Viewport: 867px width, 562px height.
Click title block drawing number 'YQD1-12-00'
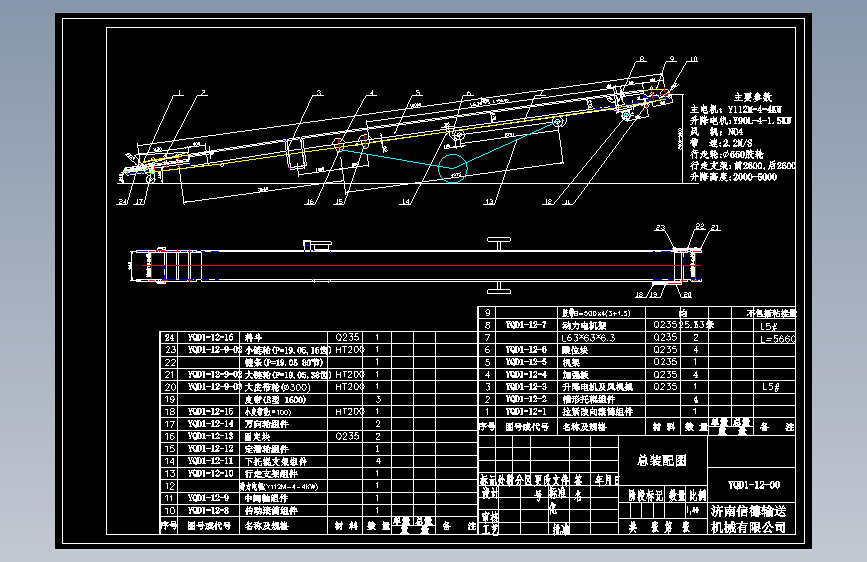tap(754, 485)
